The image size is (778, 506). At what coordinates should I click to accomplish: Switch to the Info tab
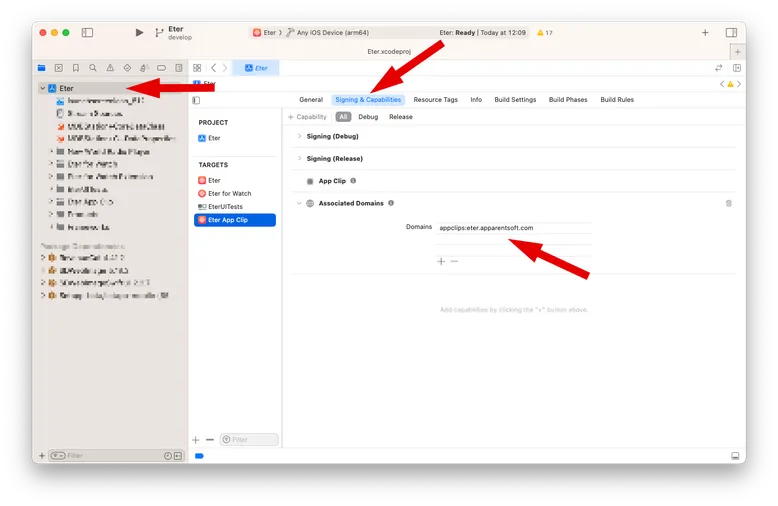pyautogui.click(x=476, y=100)
